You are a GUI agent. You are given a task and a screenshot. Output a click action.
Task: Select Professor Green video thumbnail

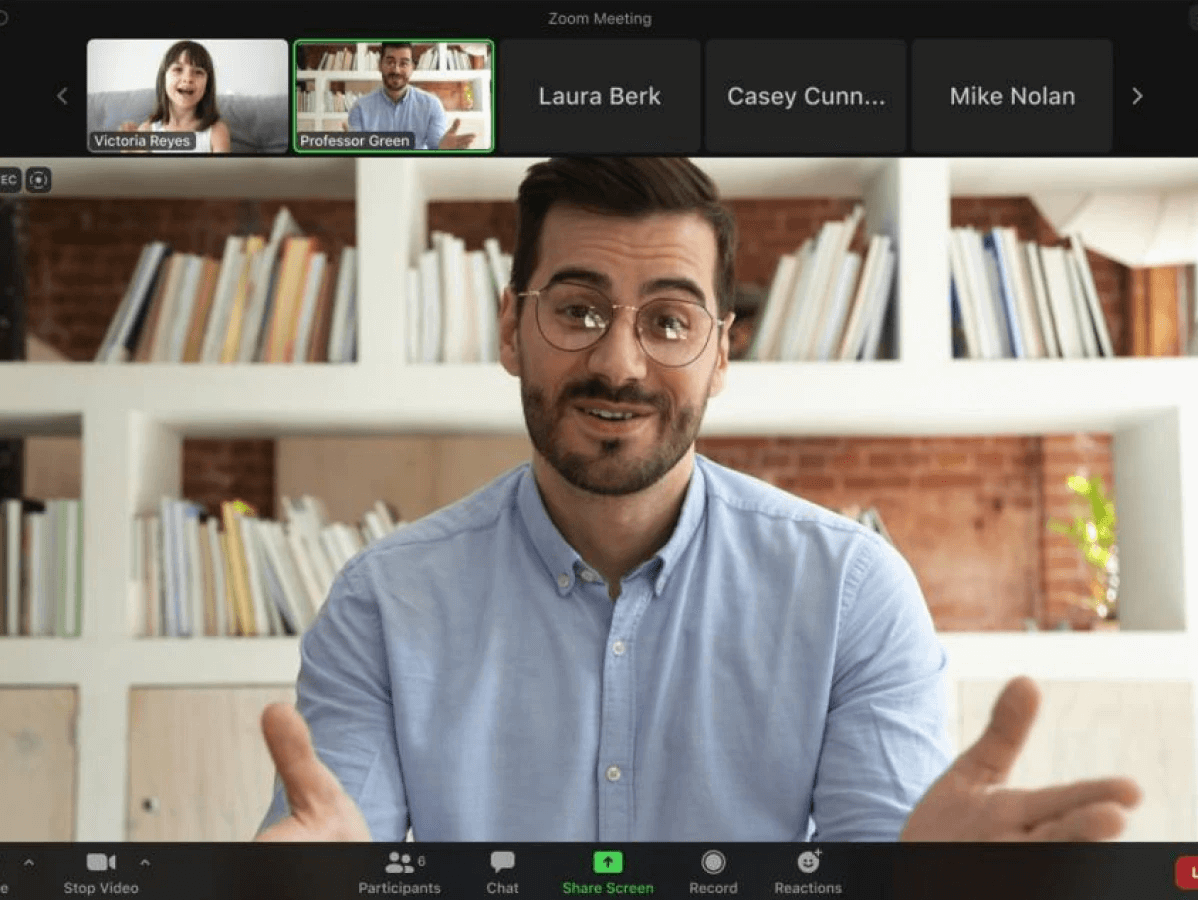click(393, 96)
